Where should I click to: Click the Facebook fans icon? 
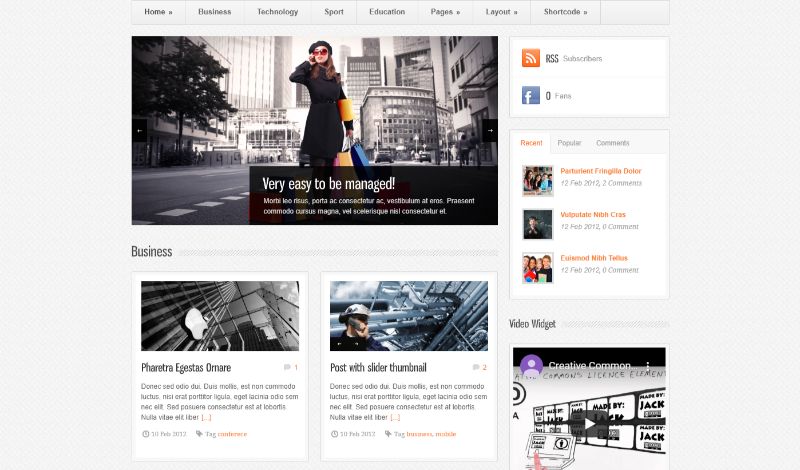pos(530,96)
